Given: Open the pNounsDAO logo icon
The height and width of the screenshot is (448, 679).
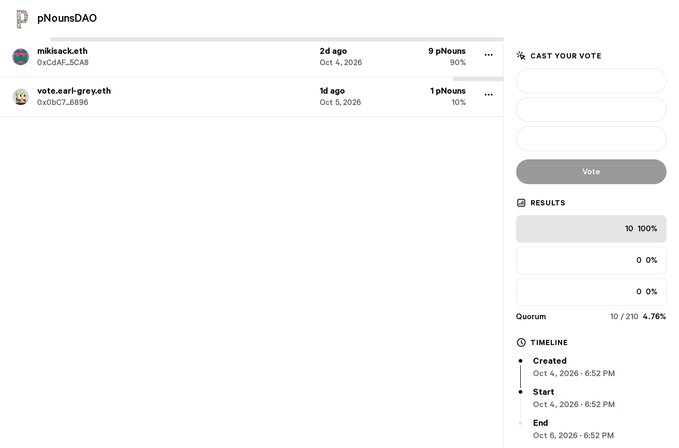Looking at the screenshot, I should click(x=22, y=19).
